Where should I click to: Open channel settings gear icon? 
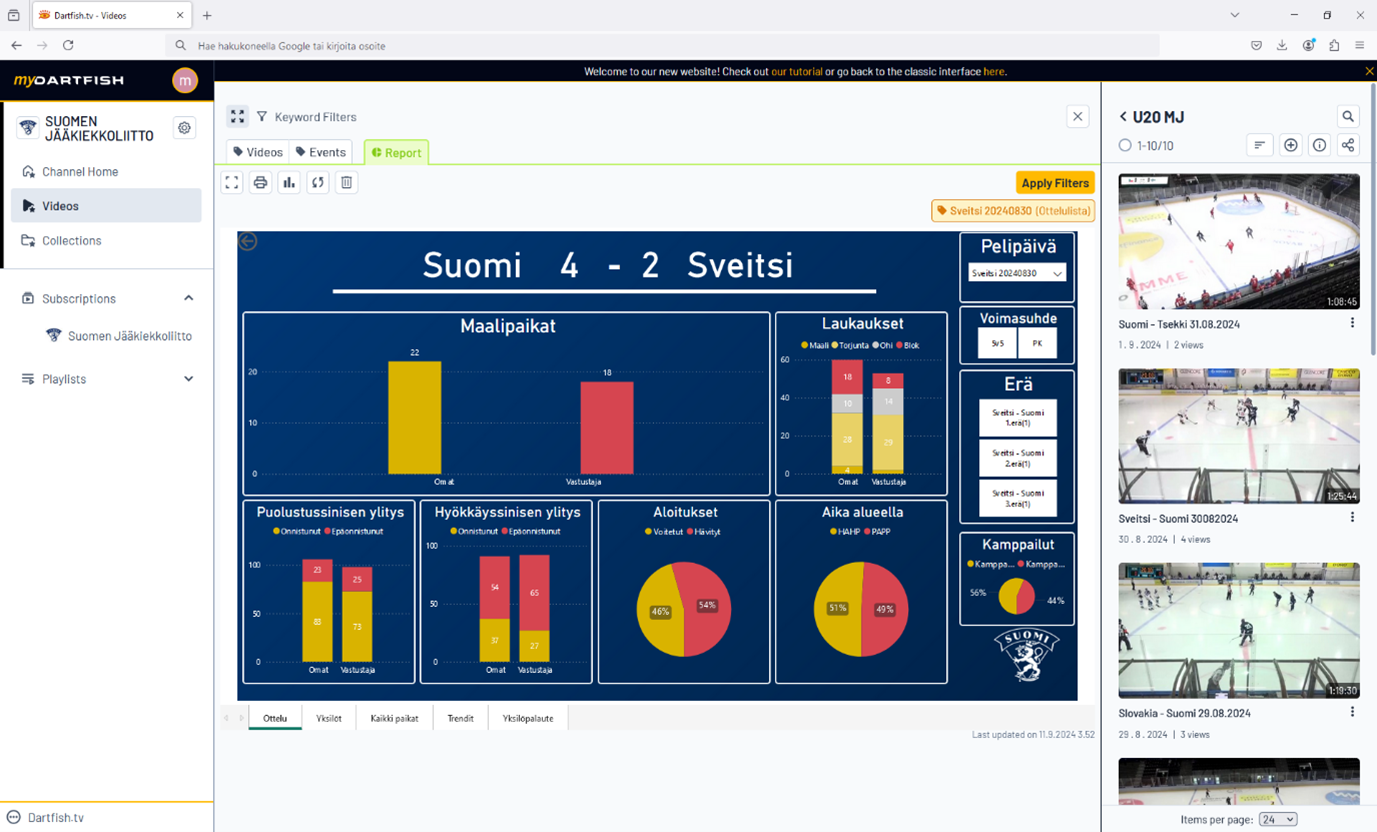(184, 128)
